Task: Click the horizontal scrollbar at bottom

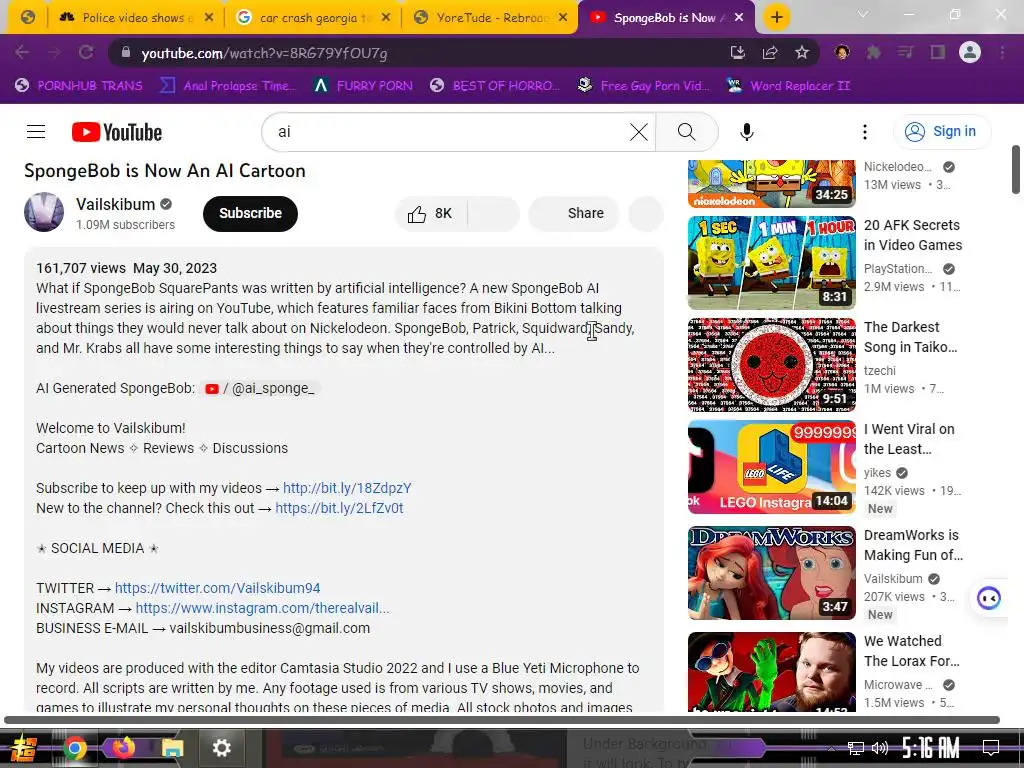Action: 502,720
